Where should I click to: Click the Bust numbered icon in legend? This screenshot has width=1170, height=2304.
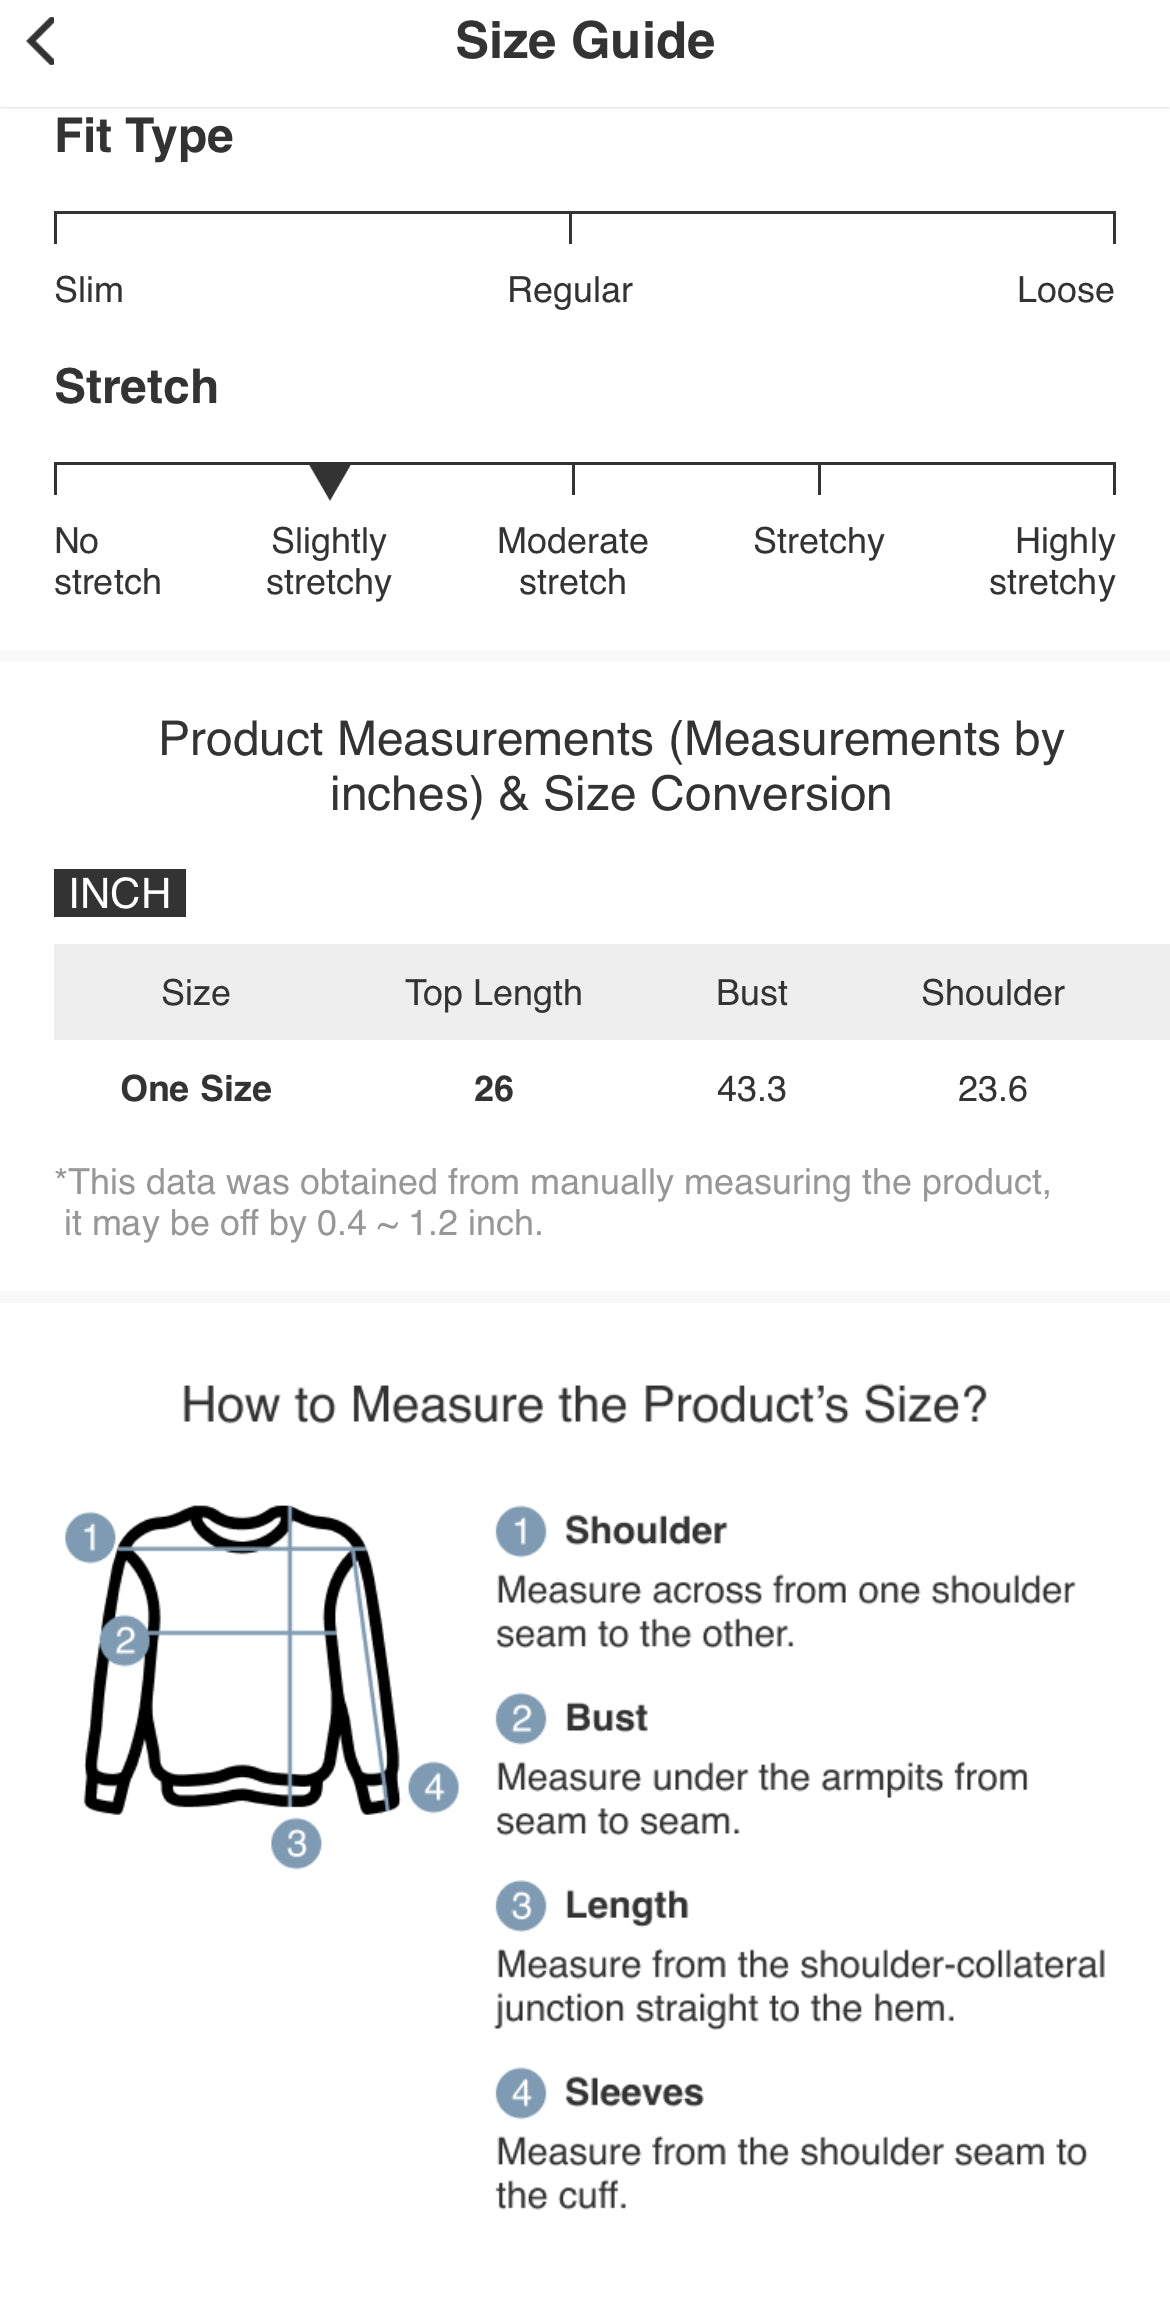(521, 1718)
